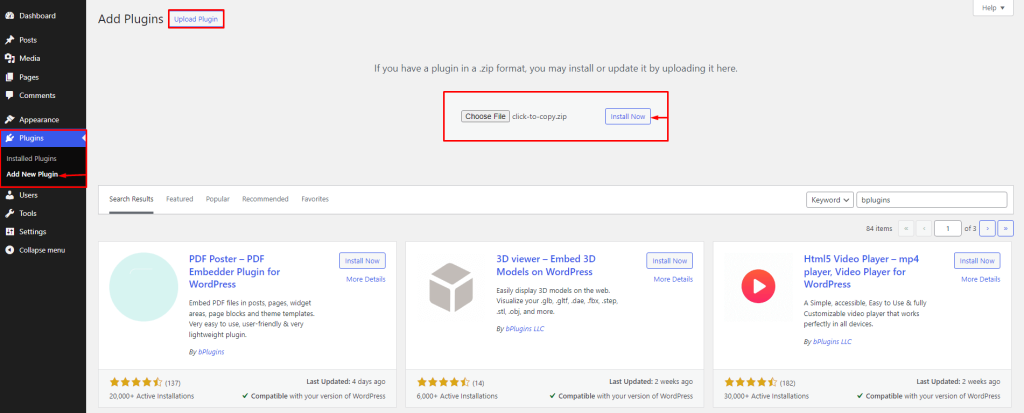
Task: Install the 3D viewer plugin
Action: 669,261
